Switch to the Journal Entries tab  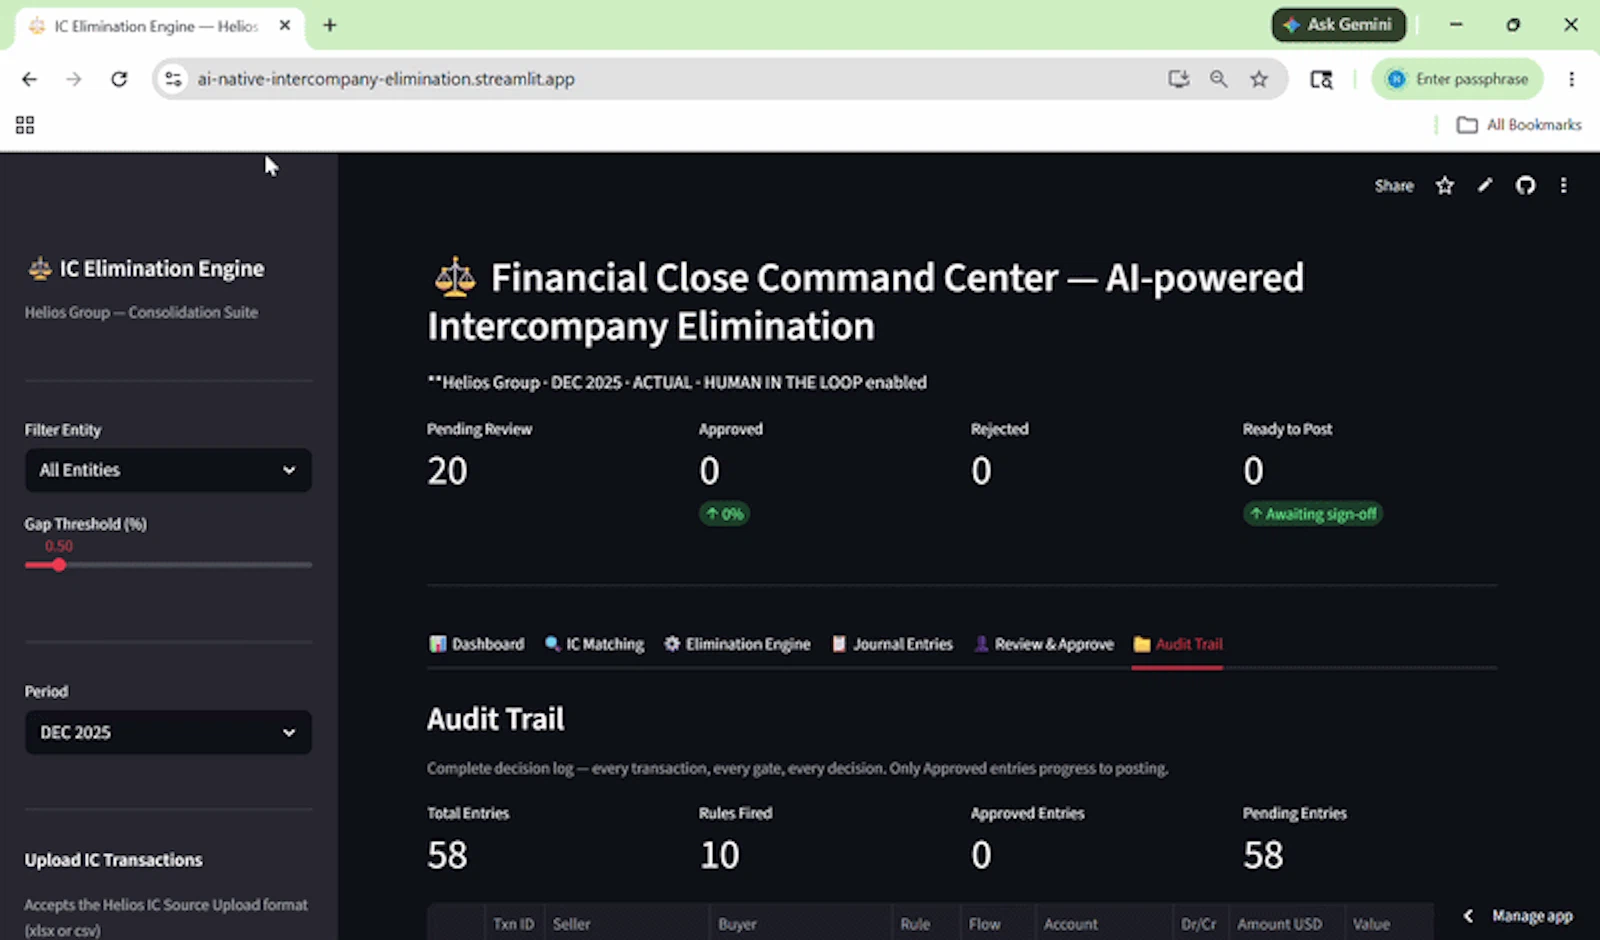892,644
